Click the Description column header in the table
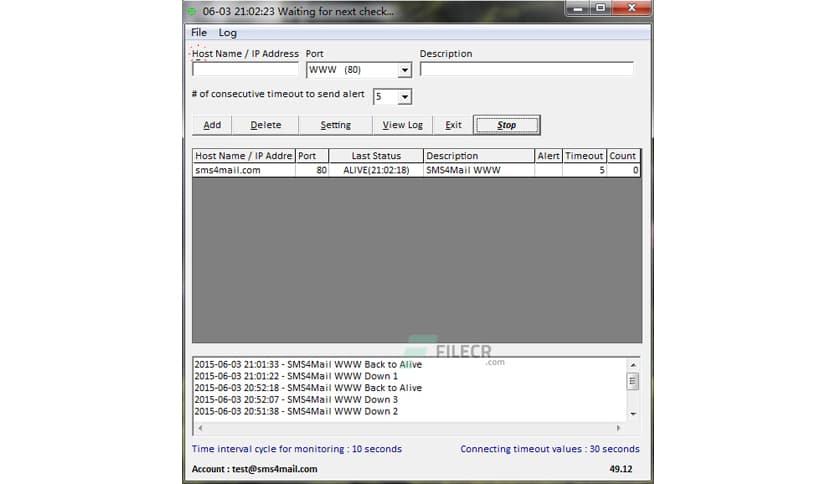Image resolution: width=836 pixels, height=484 pixels. coord(479,156)
